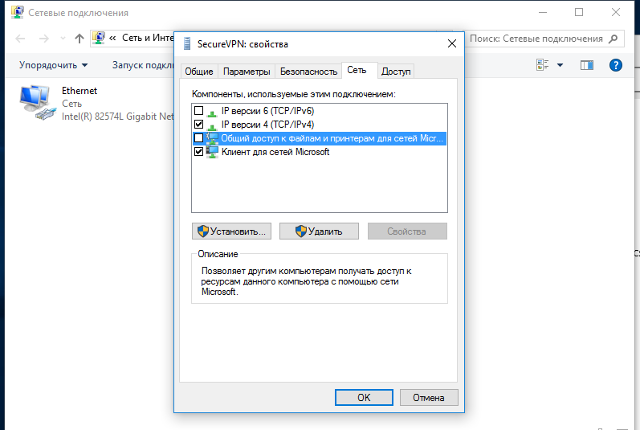Uncheck Клиент для сетей Microsoft checkbox
The height and width of the screenshot is (430, 640).
pos(198,152)
